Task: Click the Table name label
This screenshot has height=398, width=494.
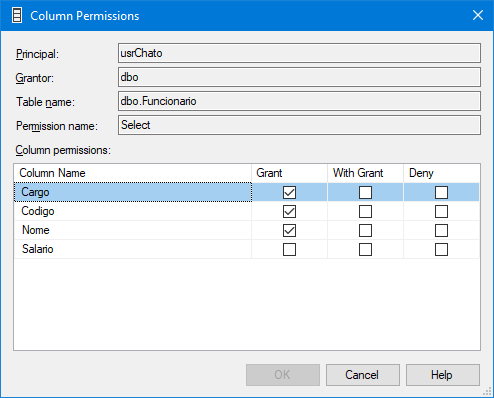Action: click(45, 102)
